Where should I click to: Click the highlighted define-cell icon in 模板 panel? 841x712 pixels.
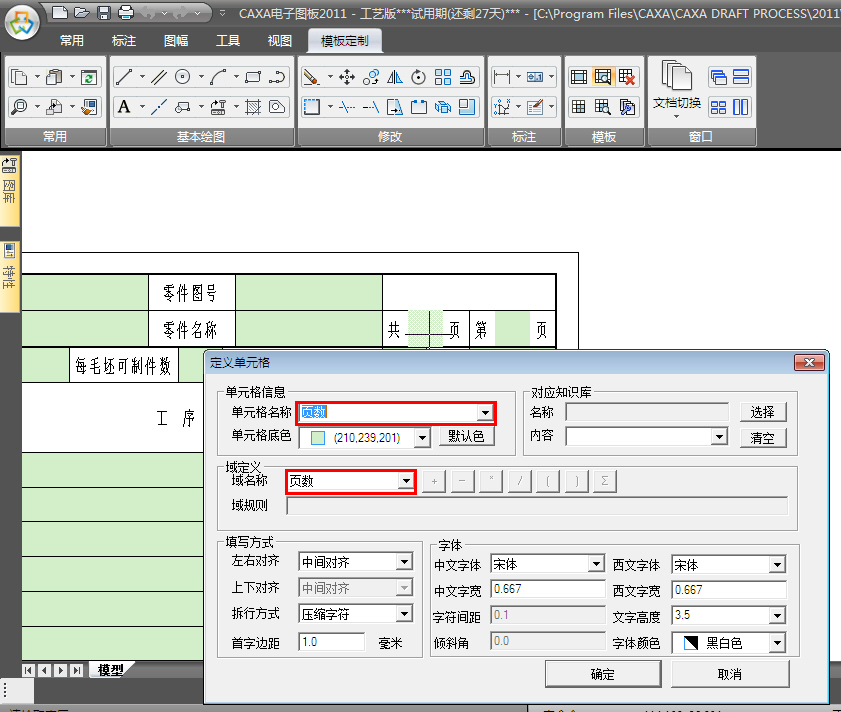point(602,77)
